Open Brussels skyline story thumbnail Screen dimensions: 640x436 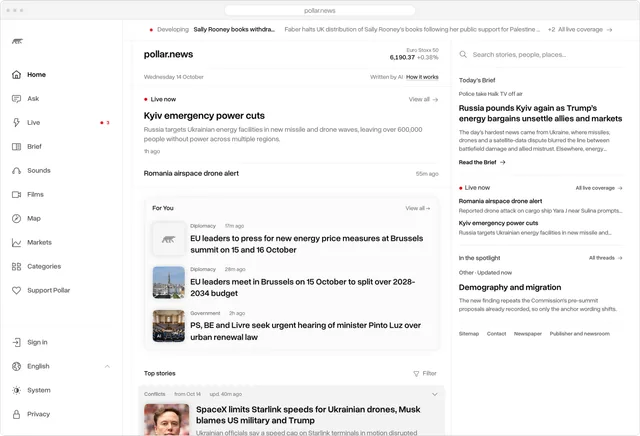[169, 283]
